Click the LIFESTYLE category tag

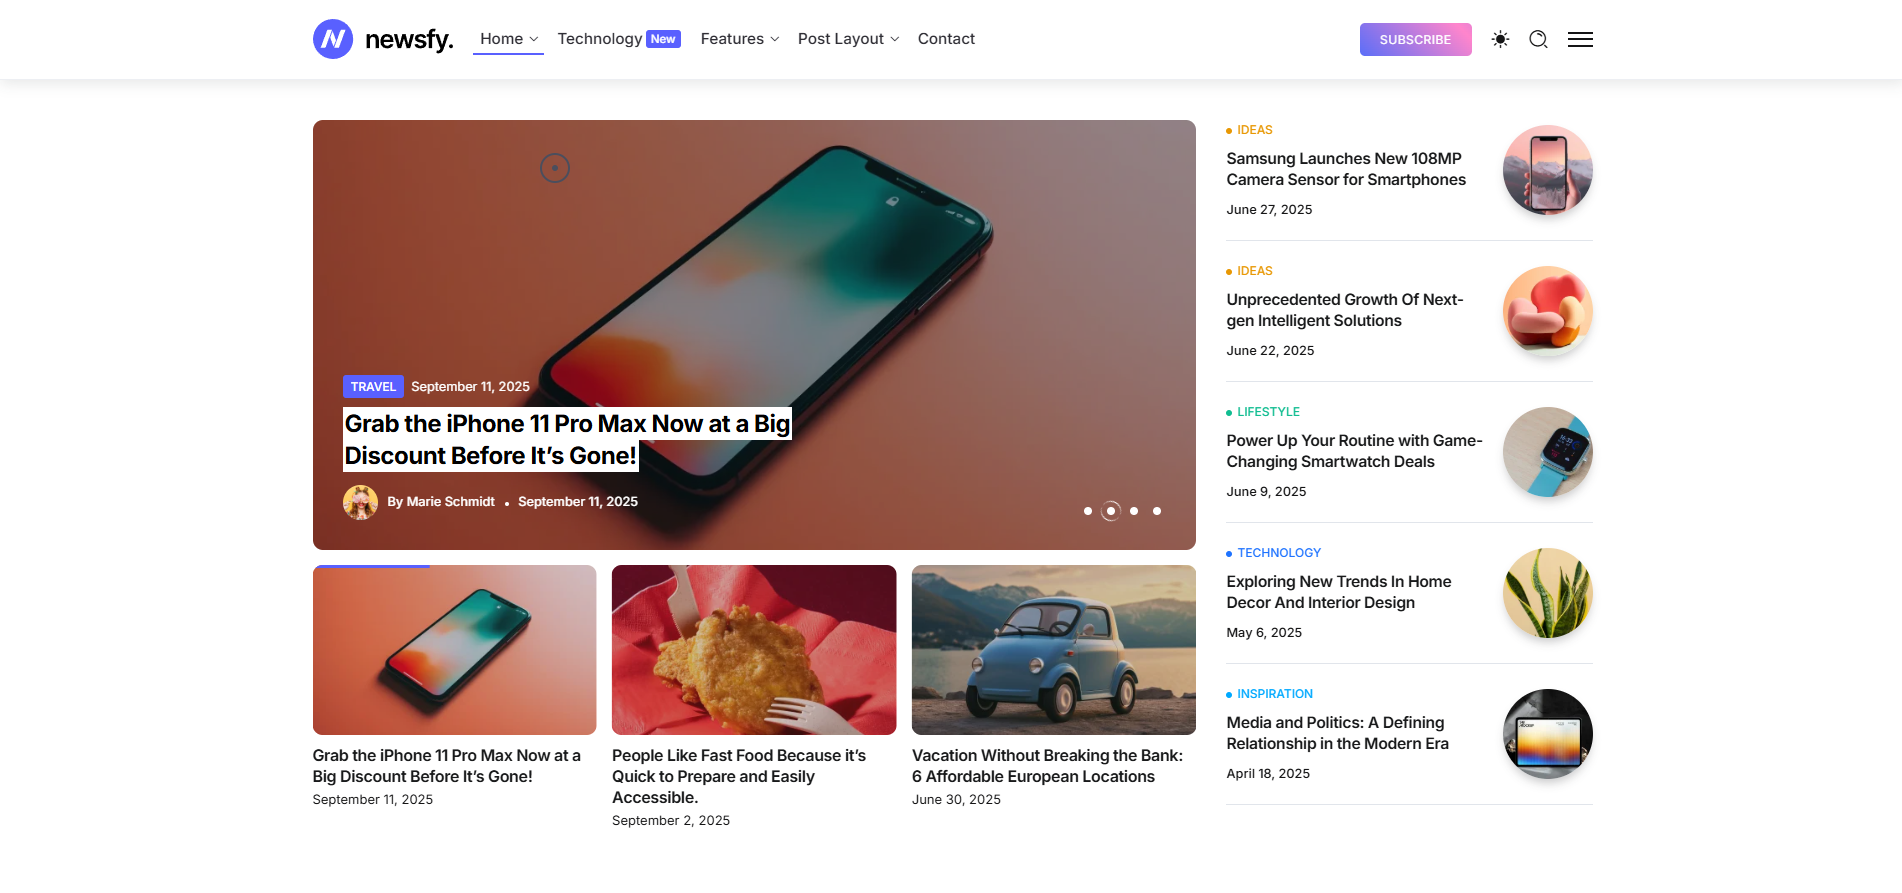click(1268, 412)
